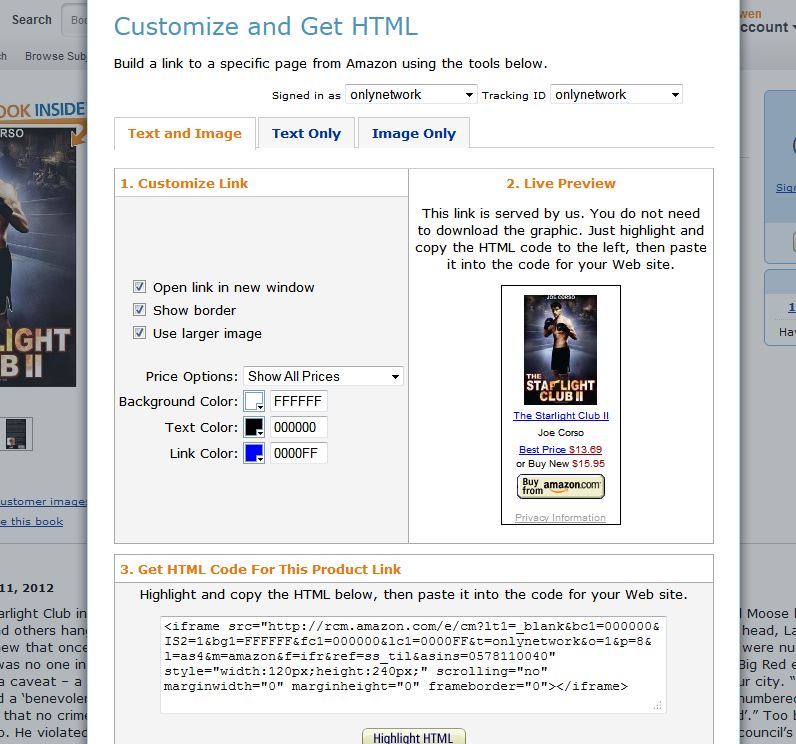This screenshot has height=744, width=796.
Task: Open account menu in background page header
Action: [768, 27]
